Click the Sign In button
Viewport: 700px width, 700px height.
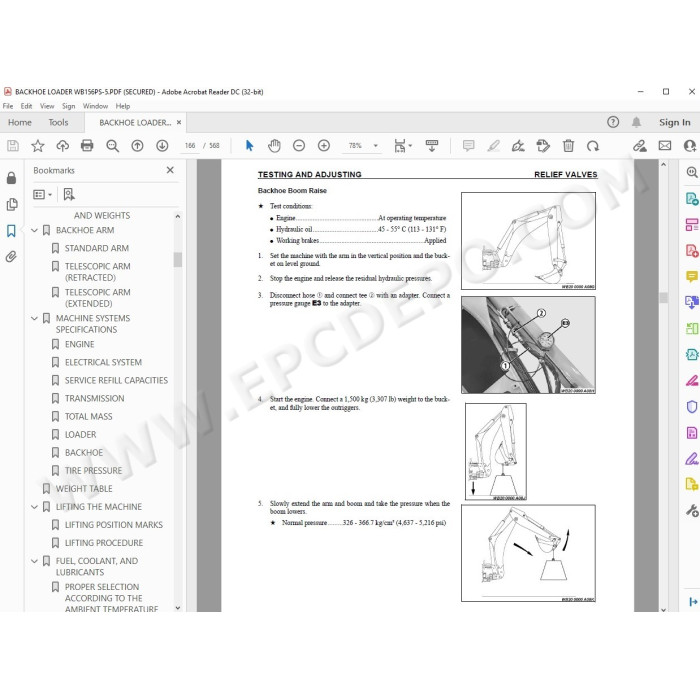coord(675,122)
